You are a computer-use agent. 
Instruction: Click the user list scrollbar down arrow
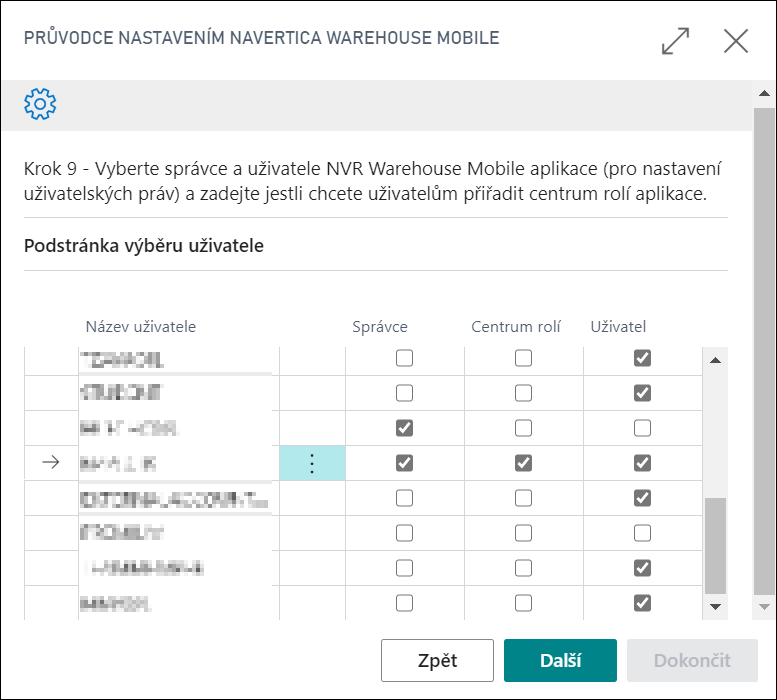coord(715,607)
